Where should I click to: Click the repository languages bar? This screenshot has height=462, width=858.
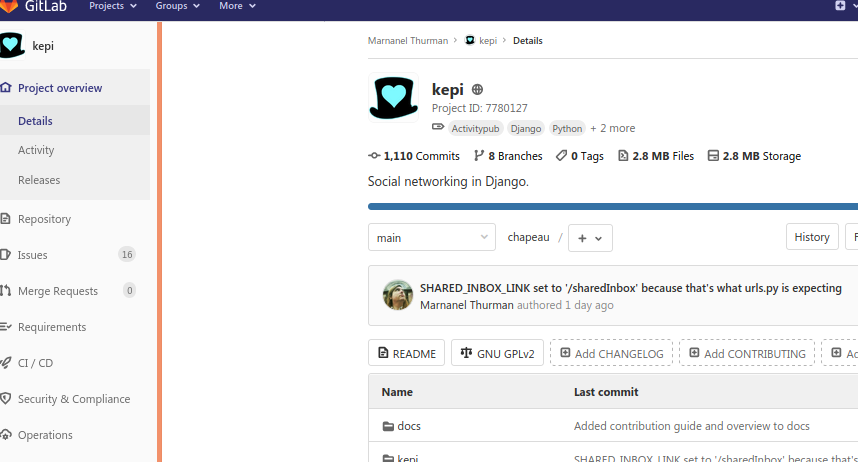613,206
